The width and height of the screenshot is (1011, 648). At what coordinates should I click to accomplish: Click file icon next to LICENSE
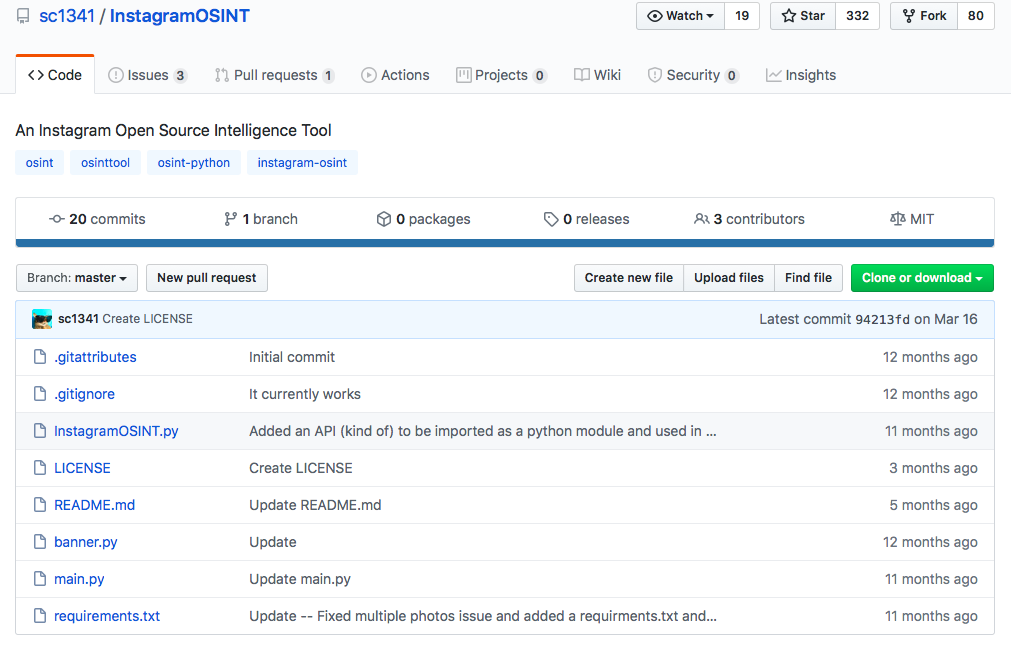(40, 467)
